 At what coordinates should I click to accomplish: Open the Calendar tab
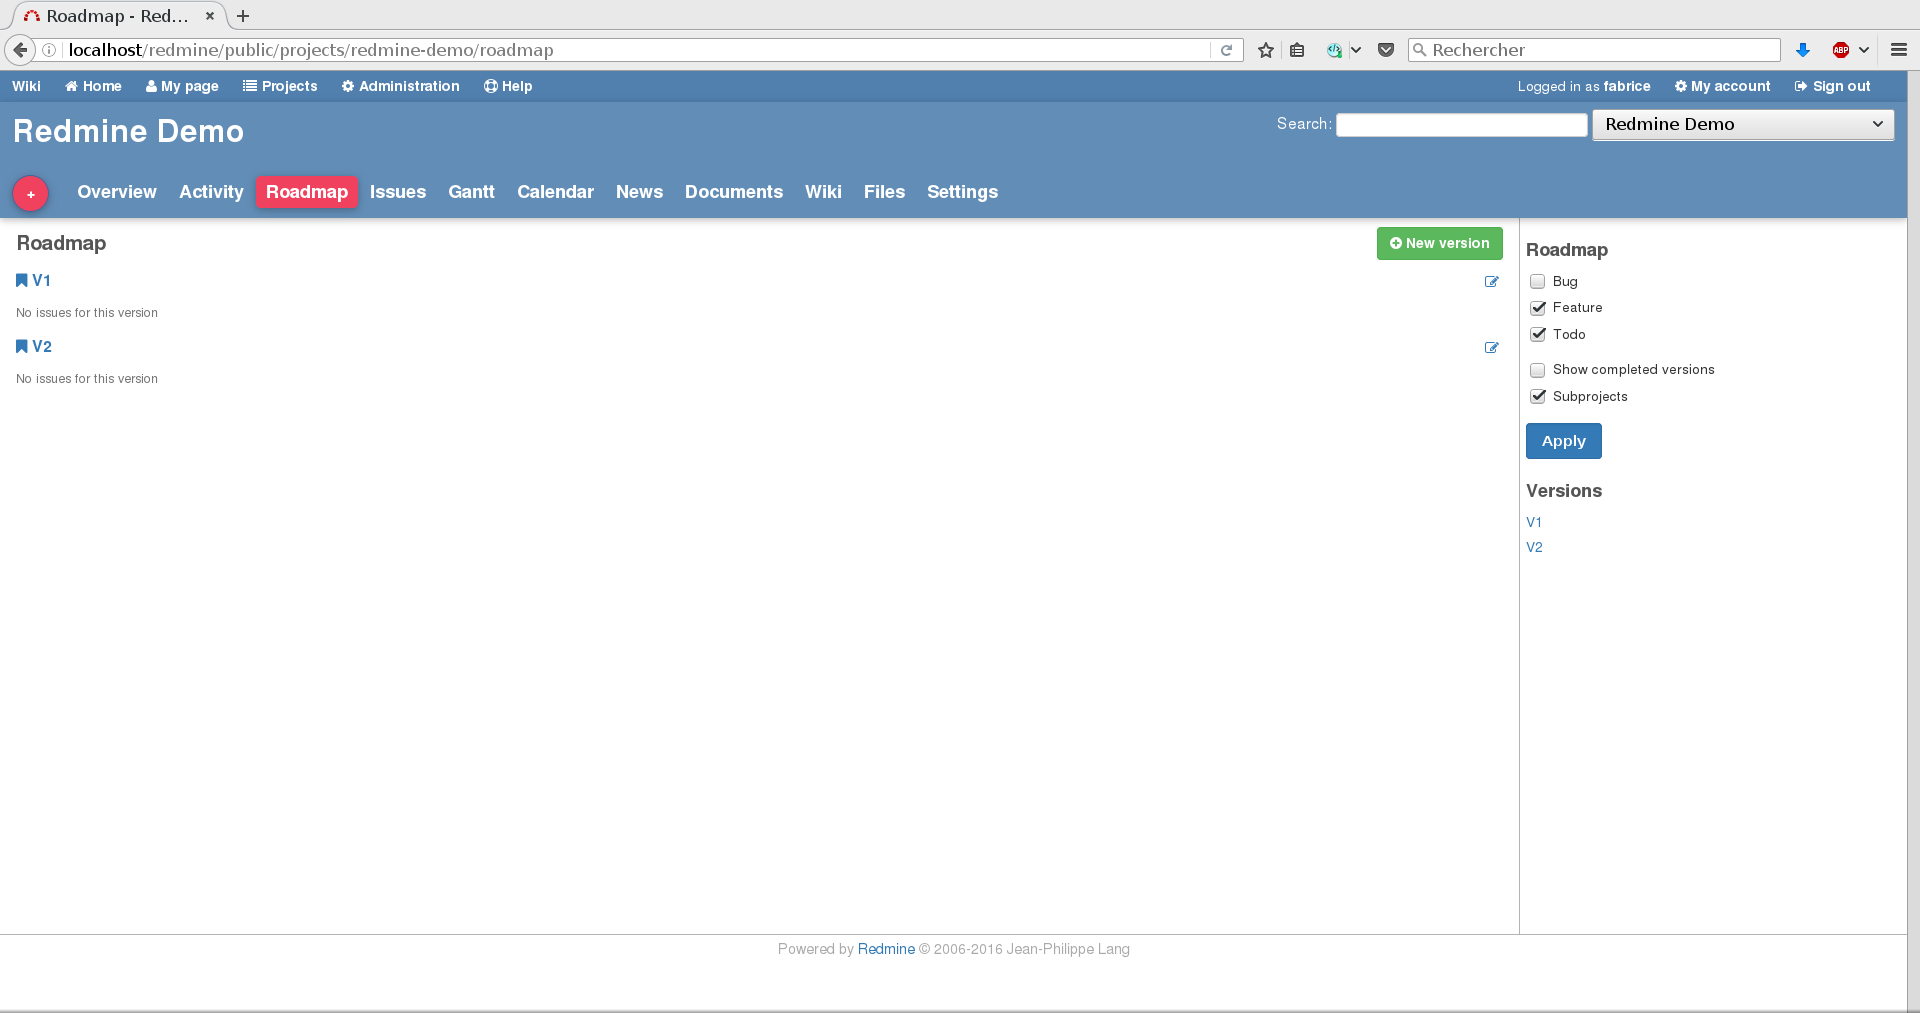555,192
